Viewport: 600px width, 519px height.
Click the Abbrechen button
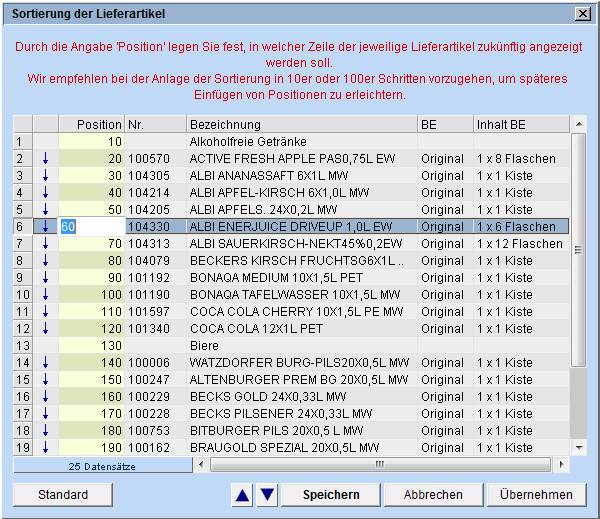pyautogui.click(x=433, y=494)
